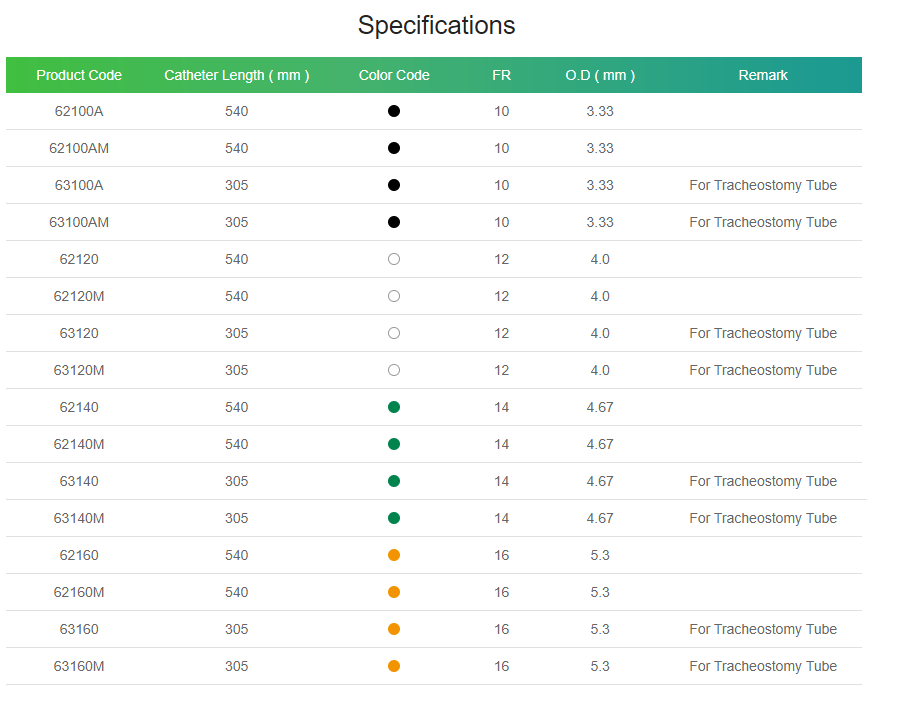Select the Remark column header
The height and width of the screenshot is (712, 898).
(x=763, y=75)
